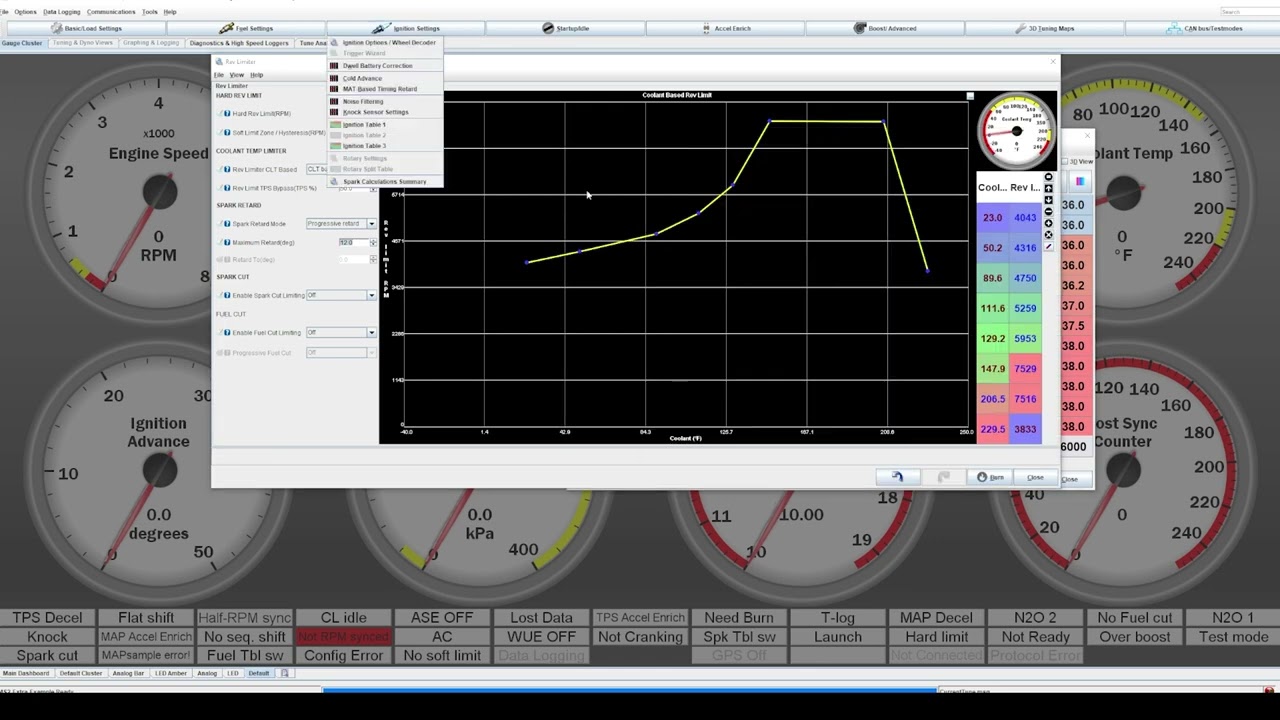The width and height of the screenshot is (1280, 720).
Task: Switch to the Analog Bar bottom tab
Action: pos(128,673)
